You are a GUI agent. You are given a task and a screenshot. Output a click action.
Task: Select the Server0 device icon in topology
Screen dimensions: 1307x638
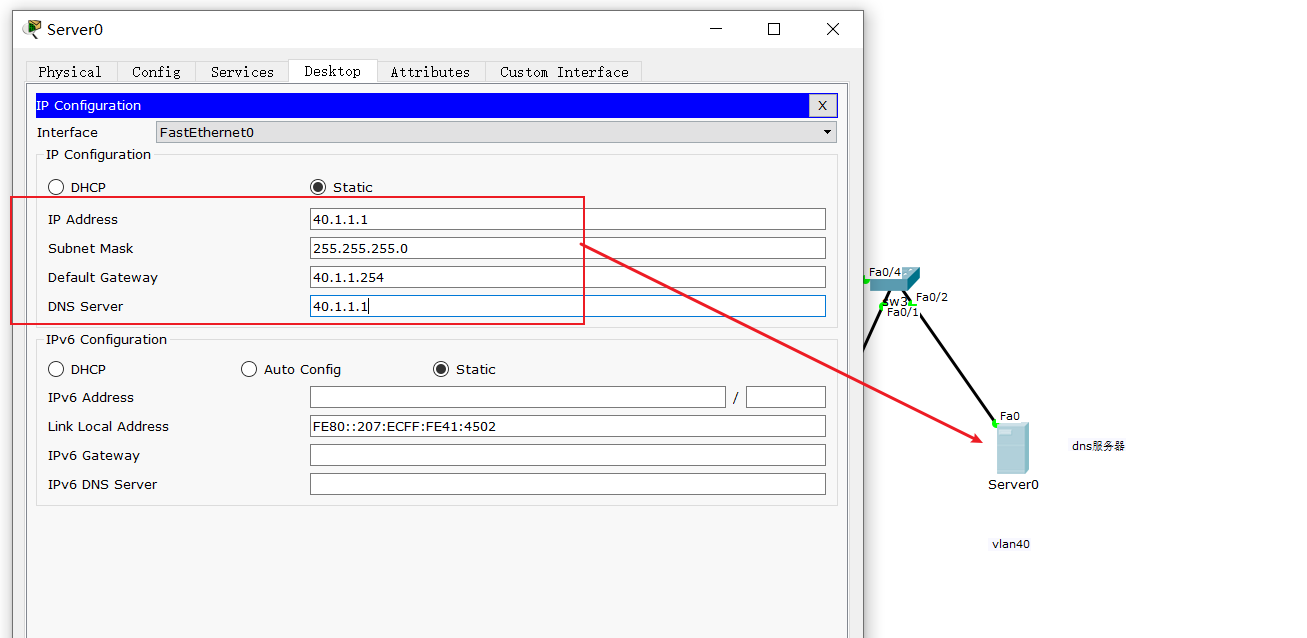coord(1012,448)
